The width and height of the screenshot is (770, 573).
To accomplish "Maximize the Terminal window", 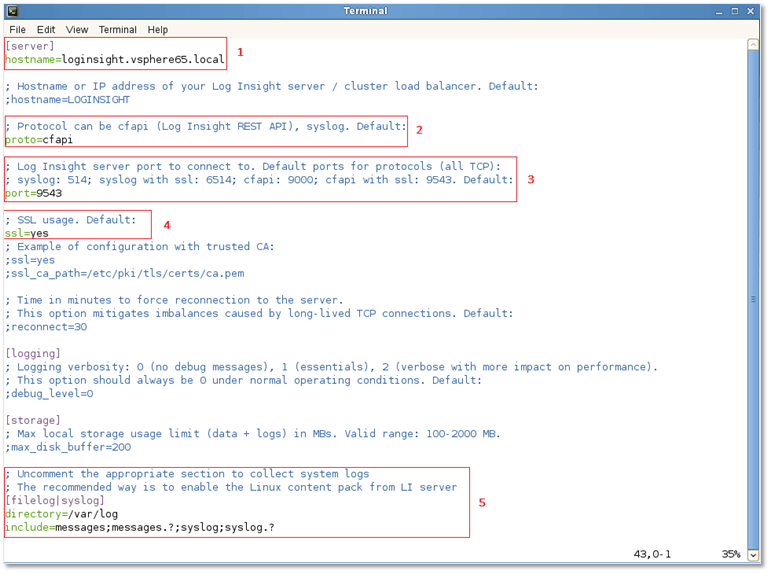I will pyautogui.click(x=735, y=11).
